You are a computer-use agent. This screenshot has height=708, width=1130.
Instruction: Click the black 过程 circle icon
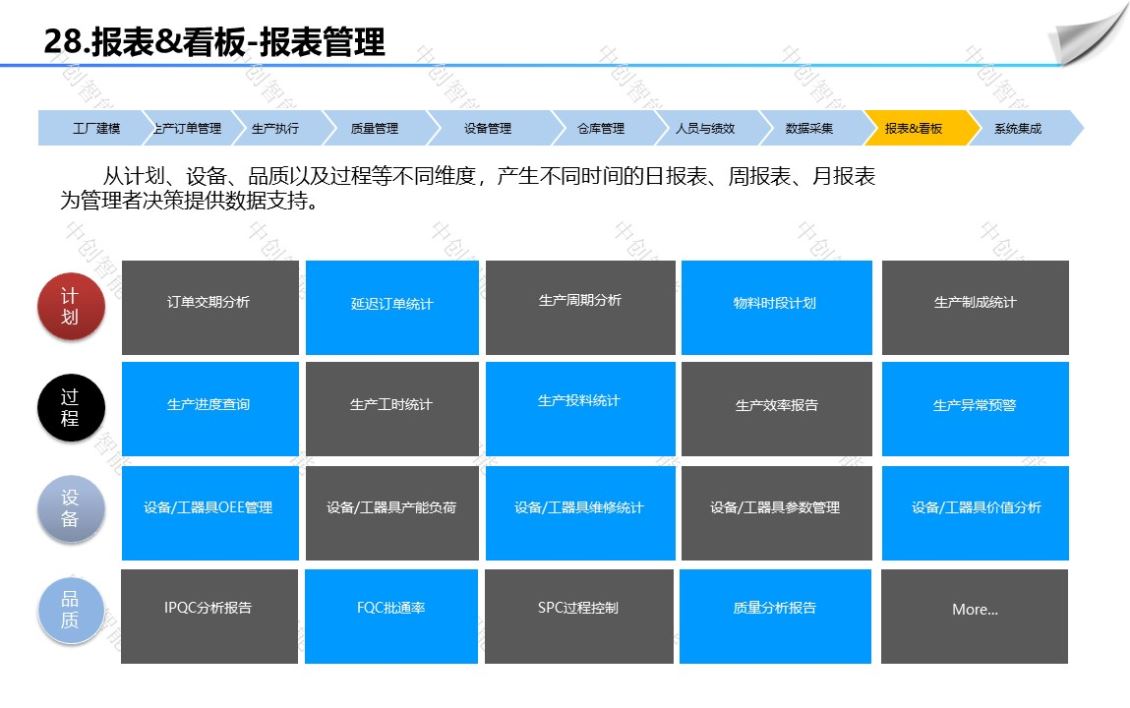pyautogui.click(x=69, y=408)
